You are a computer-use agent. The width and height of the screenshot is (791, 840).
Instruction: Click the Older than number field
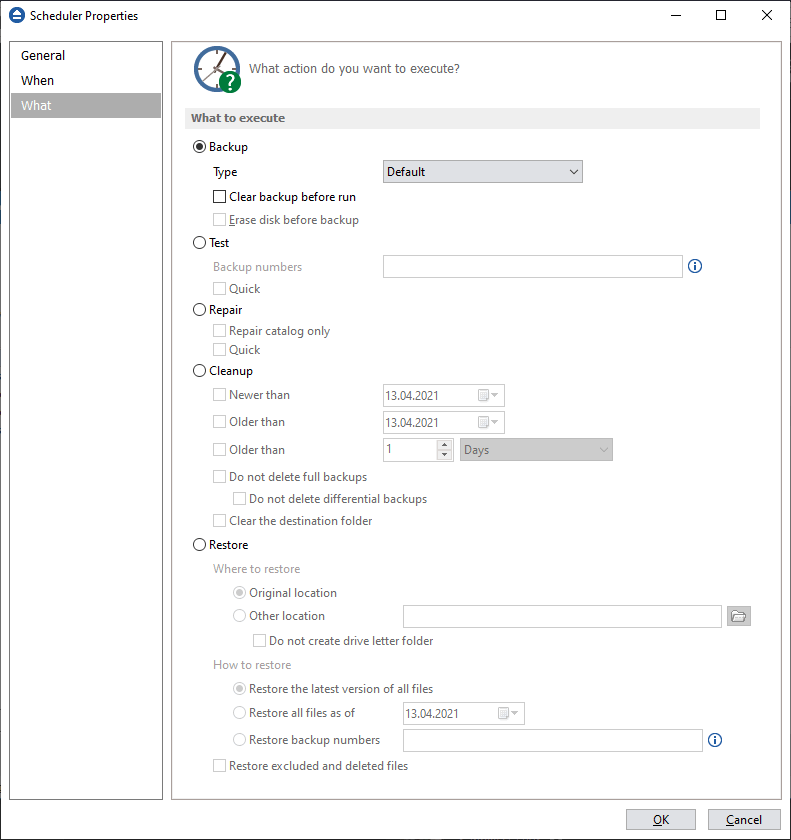coord(410,450)
